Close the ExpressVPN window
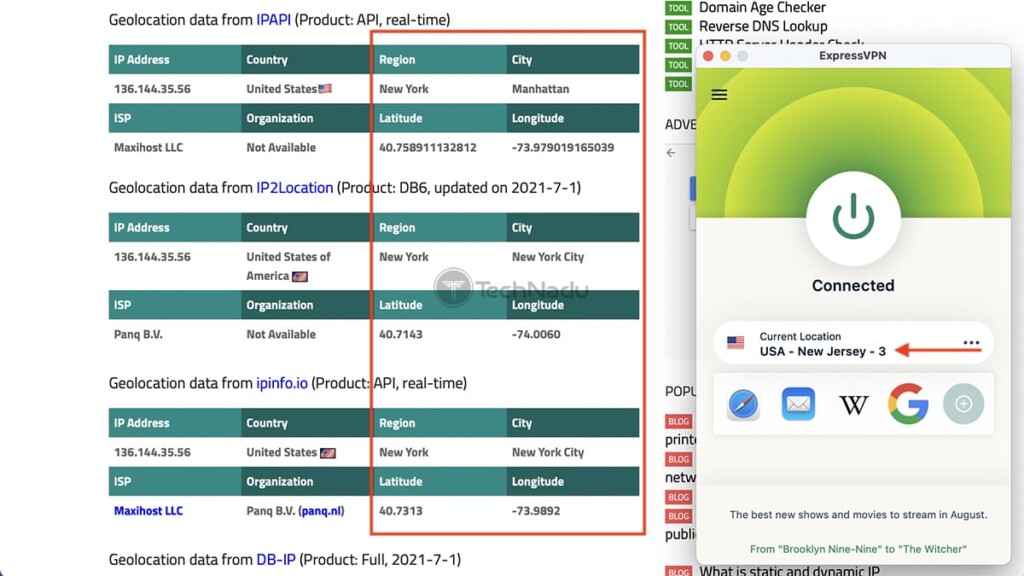 tap(708, 56)
